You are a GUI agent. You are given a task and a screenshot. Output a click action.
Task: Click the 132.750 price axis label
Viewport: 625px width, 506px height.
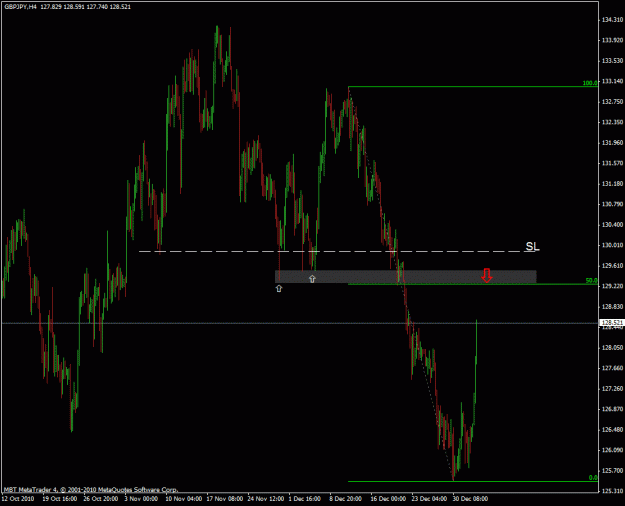(x=612, y=102)
